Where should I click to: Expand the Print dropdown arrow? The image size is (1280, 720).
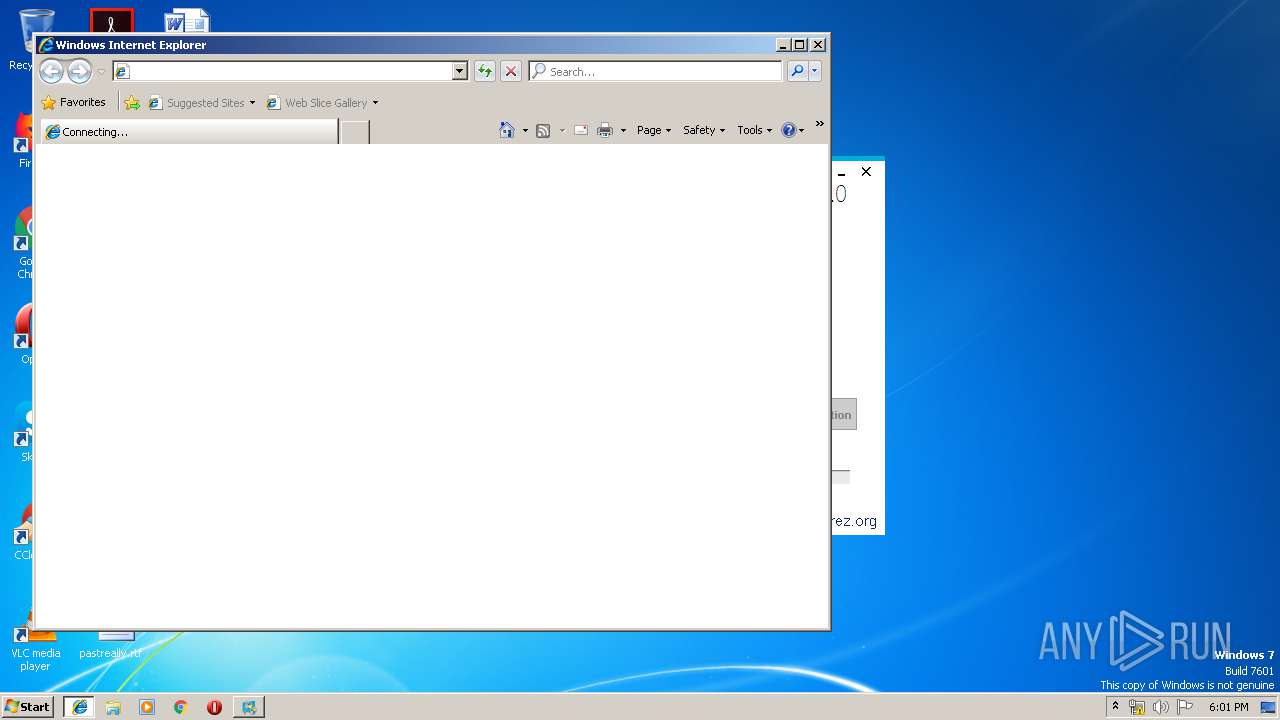pos(623,130)
